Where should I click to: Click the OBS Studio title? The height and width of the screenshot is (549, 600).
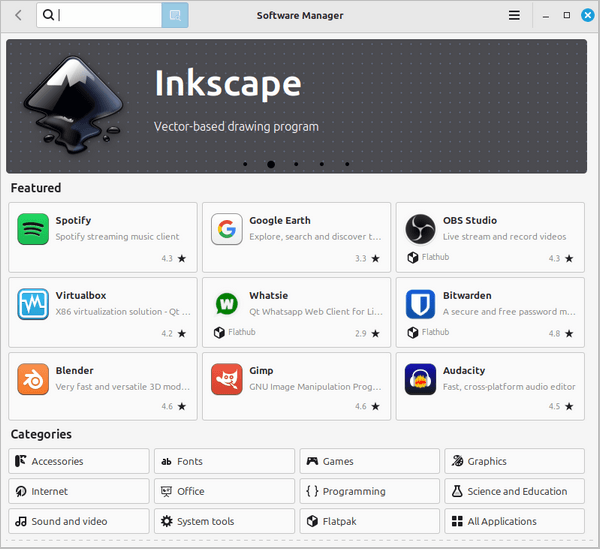470,220
